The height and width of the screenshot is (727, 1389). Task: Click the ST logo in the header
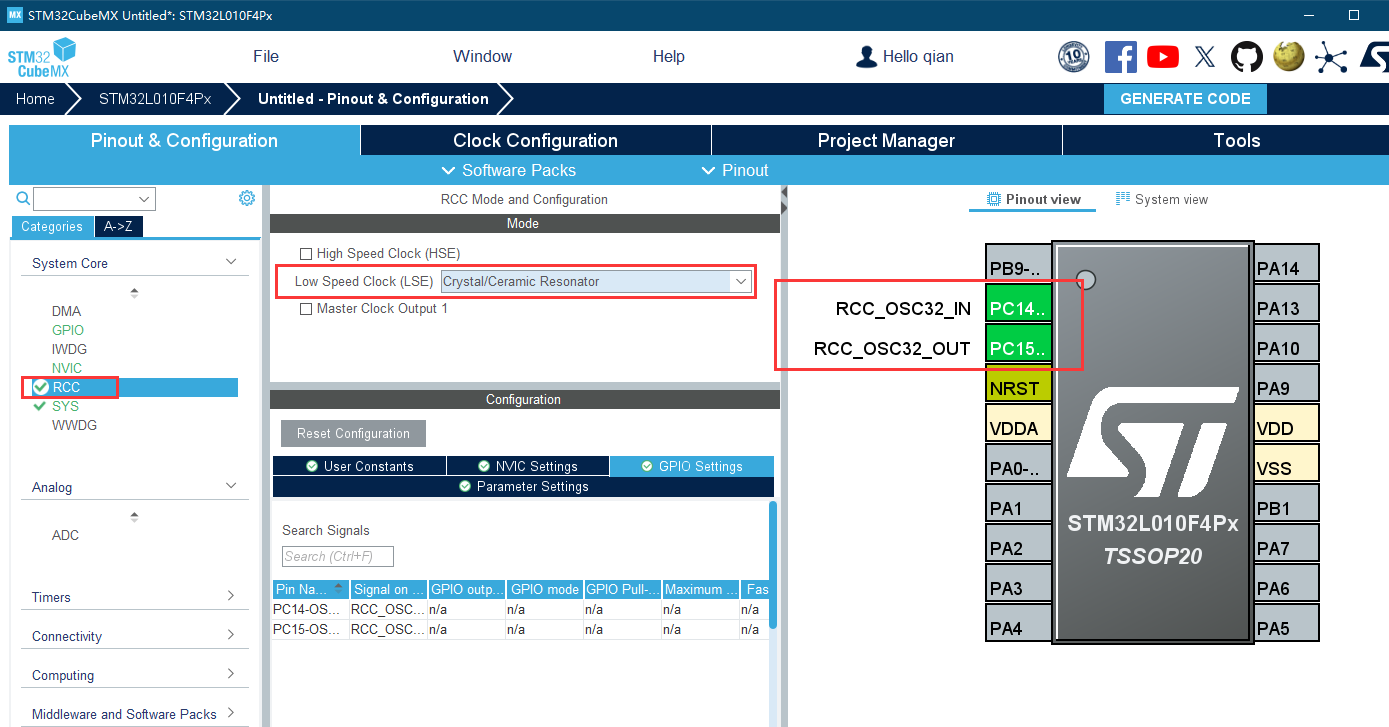1374,57
